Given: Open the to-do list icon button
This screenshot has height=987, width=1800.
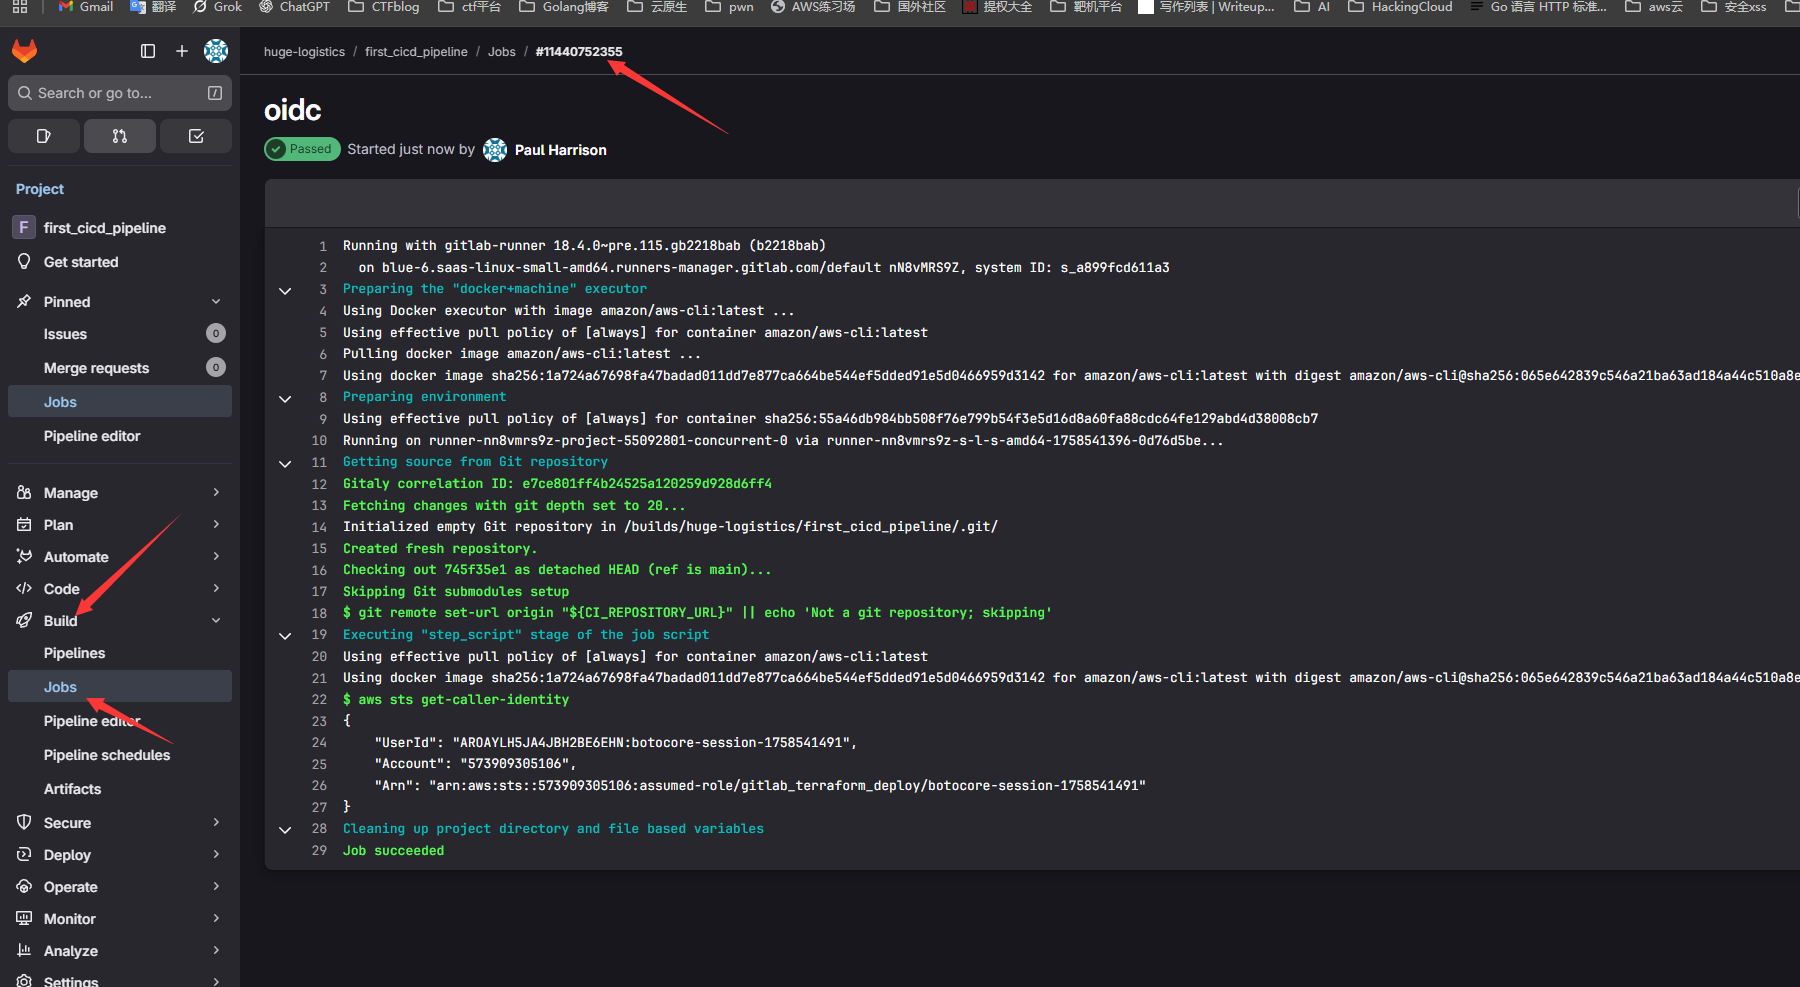Looking at the screenshot, I should 196,136.
